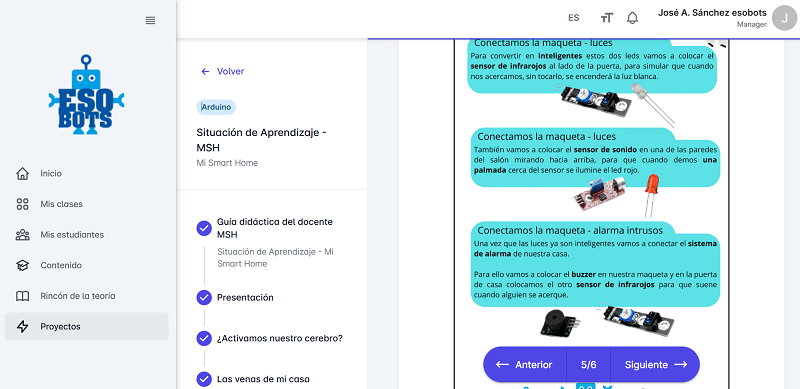The image size is (800, 389).
Task: Click the right arrow in Siguiente button
Action: point(681,364)
